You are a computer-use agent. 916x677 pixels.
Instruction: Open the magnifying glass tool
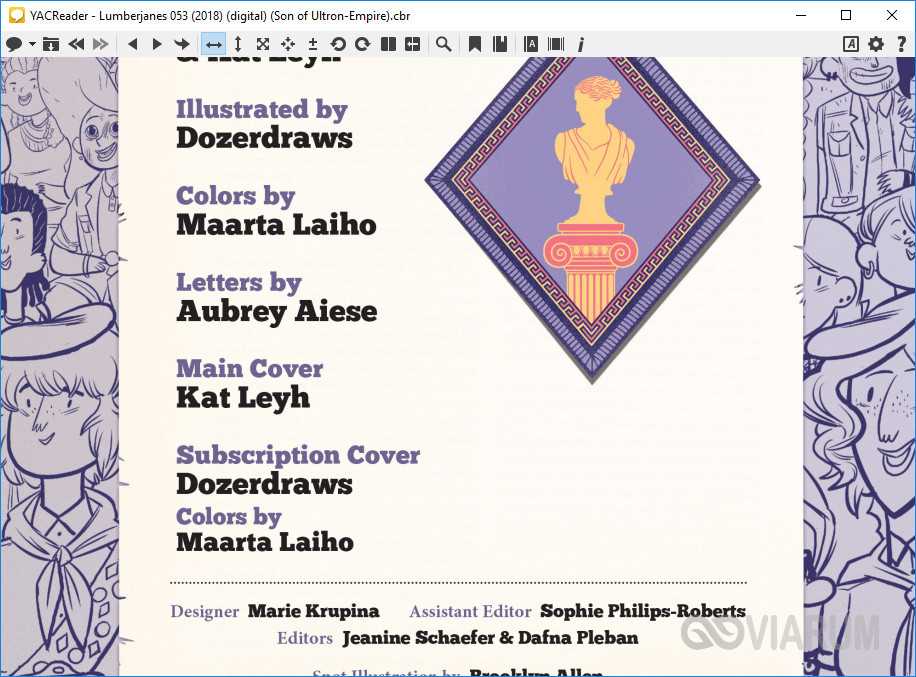click(443, 44)
